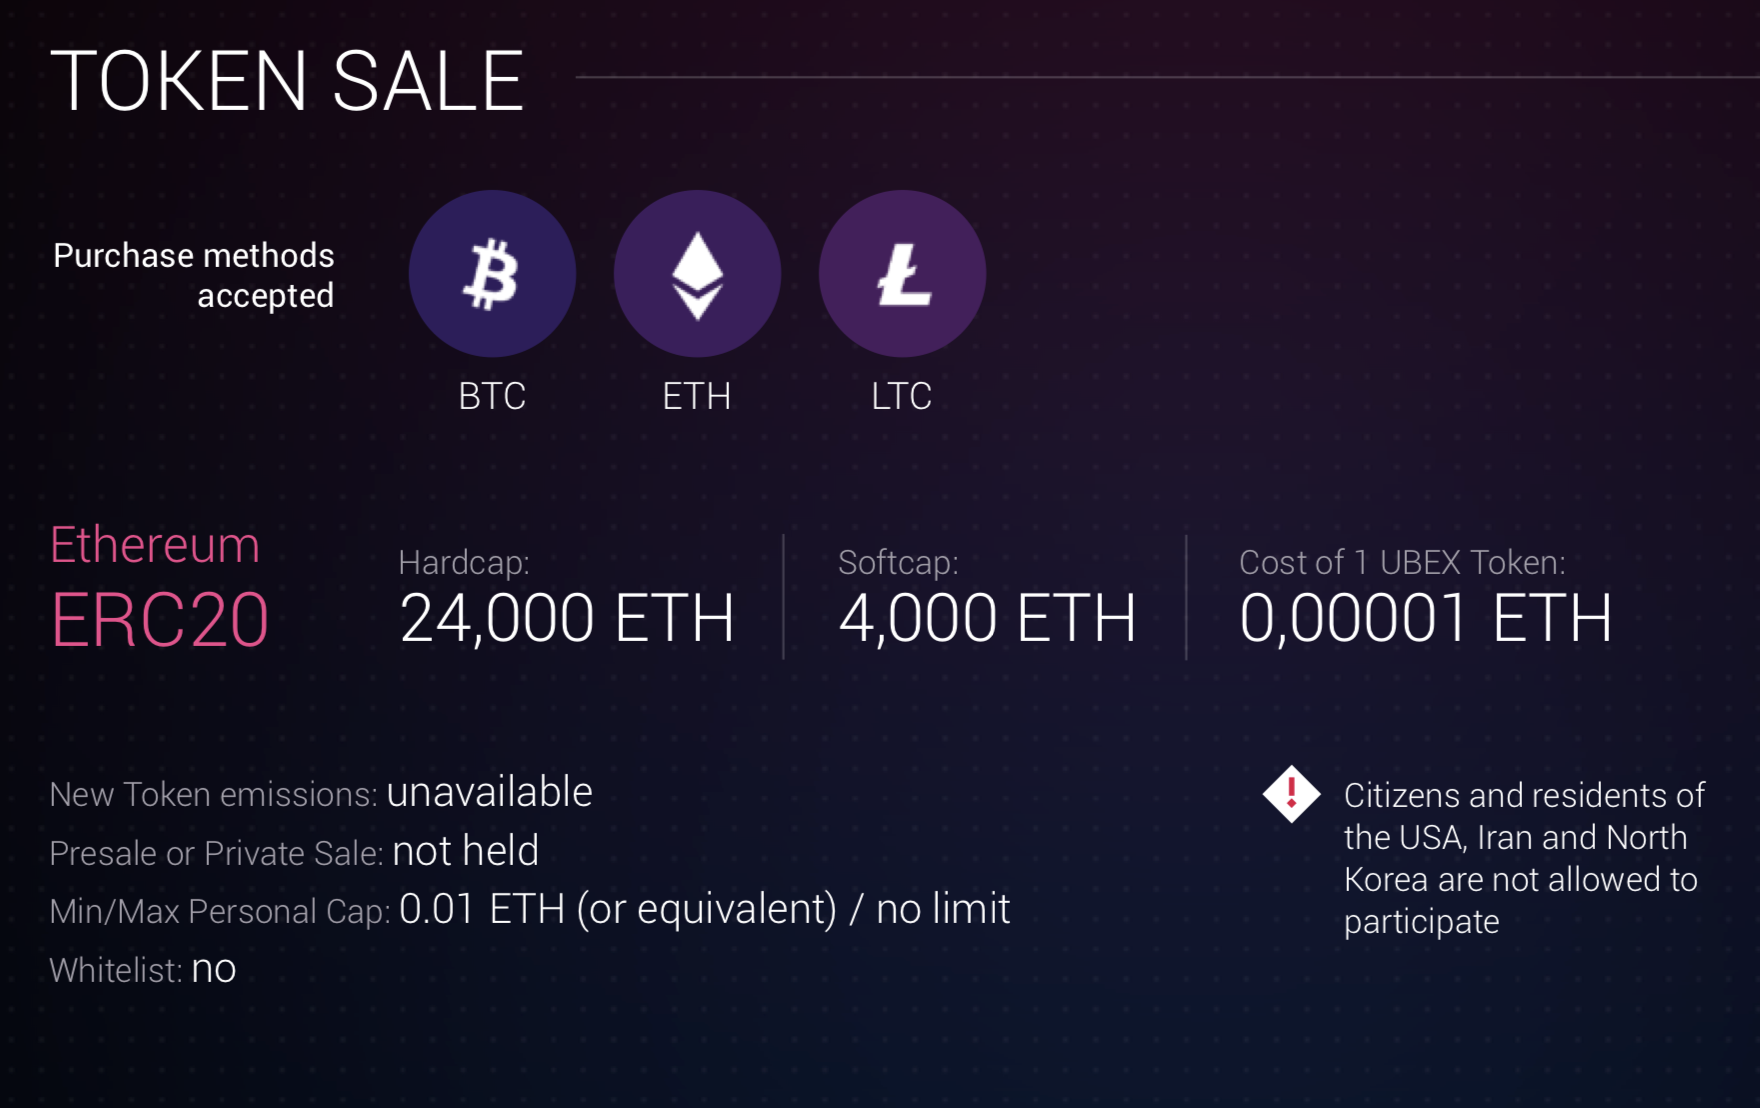The width and height of the screenshot is (1760, 1108).
Task: Click the 0,00001 ETH token cost value
Action: pyautogui.click(x=1426, y=617)
